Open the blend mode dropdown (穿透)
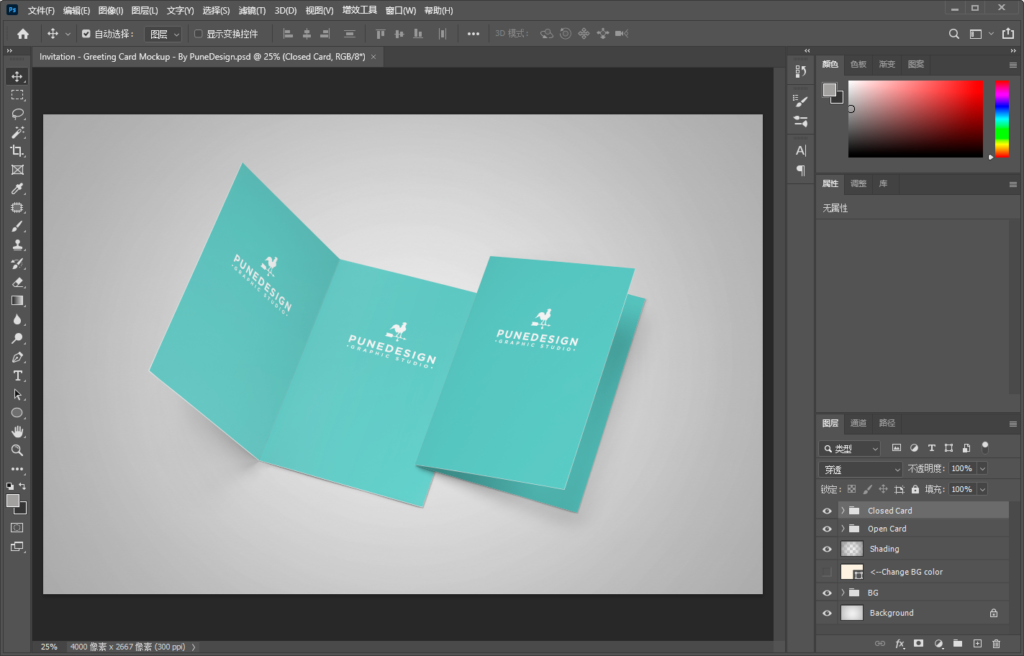1024x656 pixels. tap(860, 469)
